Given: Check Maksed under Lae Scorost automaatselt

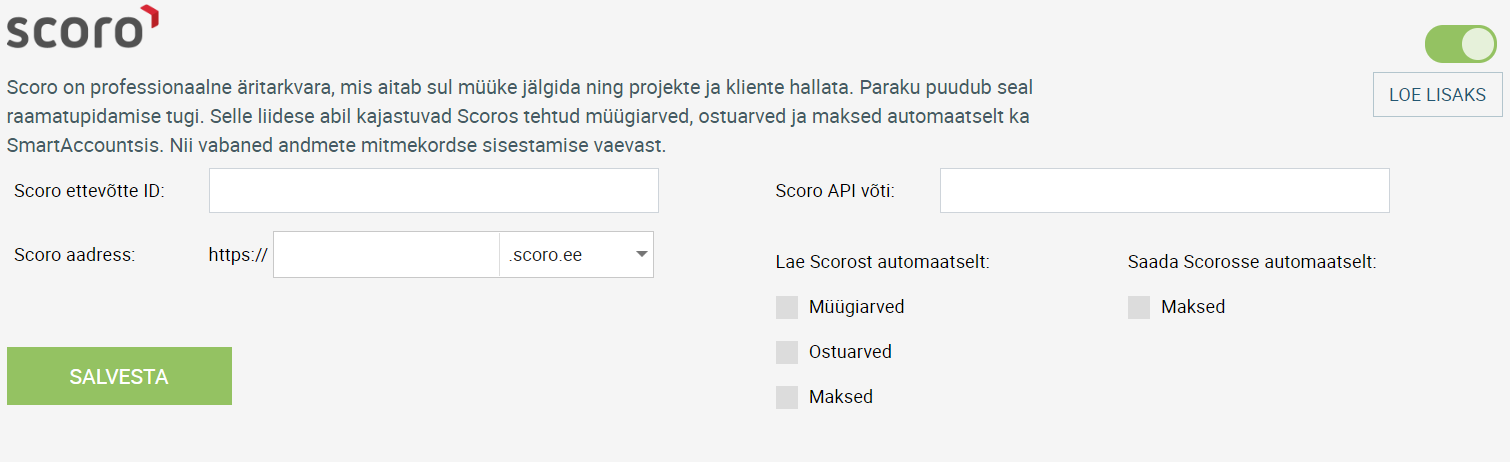Looking at the screenshot, I should [x=787, y=397].
